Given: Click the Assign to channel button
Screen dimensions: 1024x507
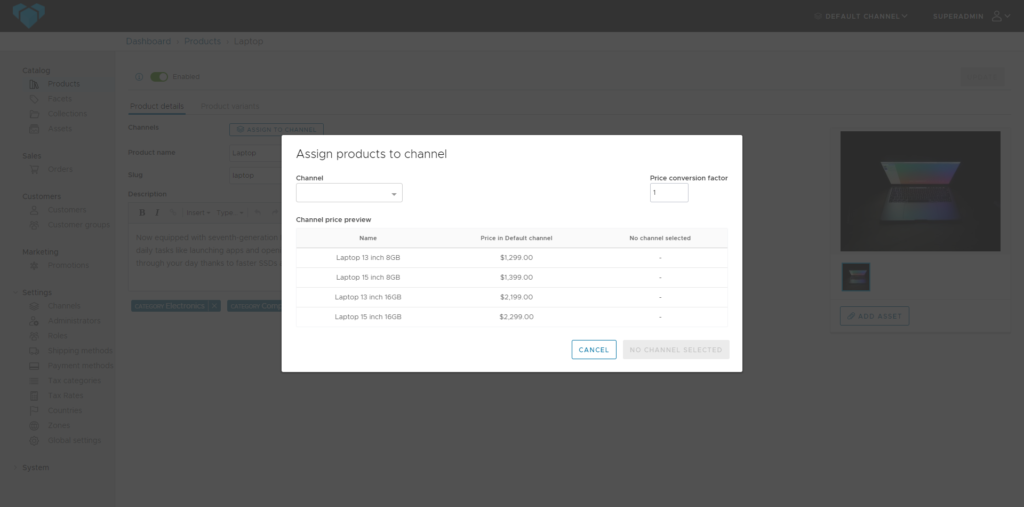Looking at the screenshot, I should pos(276,129).
